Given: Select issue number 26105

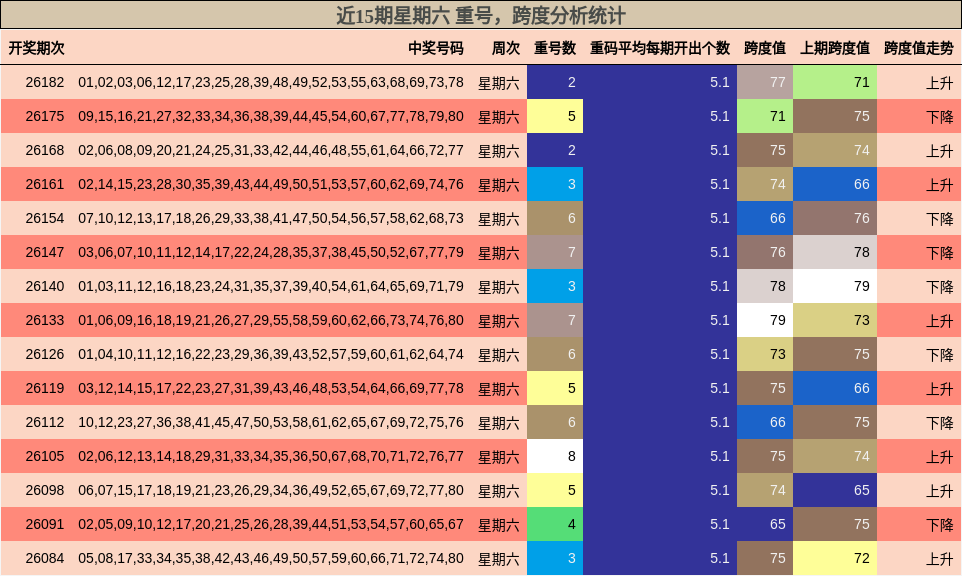Looking at the screenshot, I should pyautogui.click(x=45, y=456).
